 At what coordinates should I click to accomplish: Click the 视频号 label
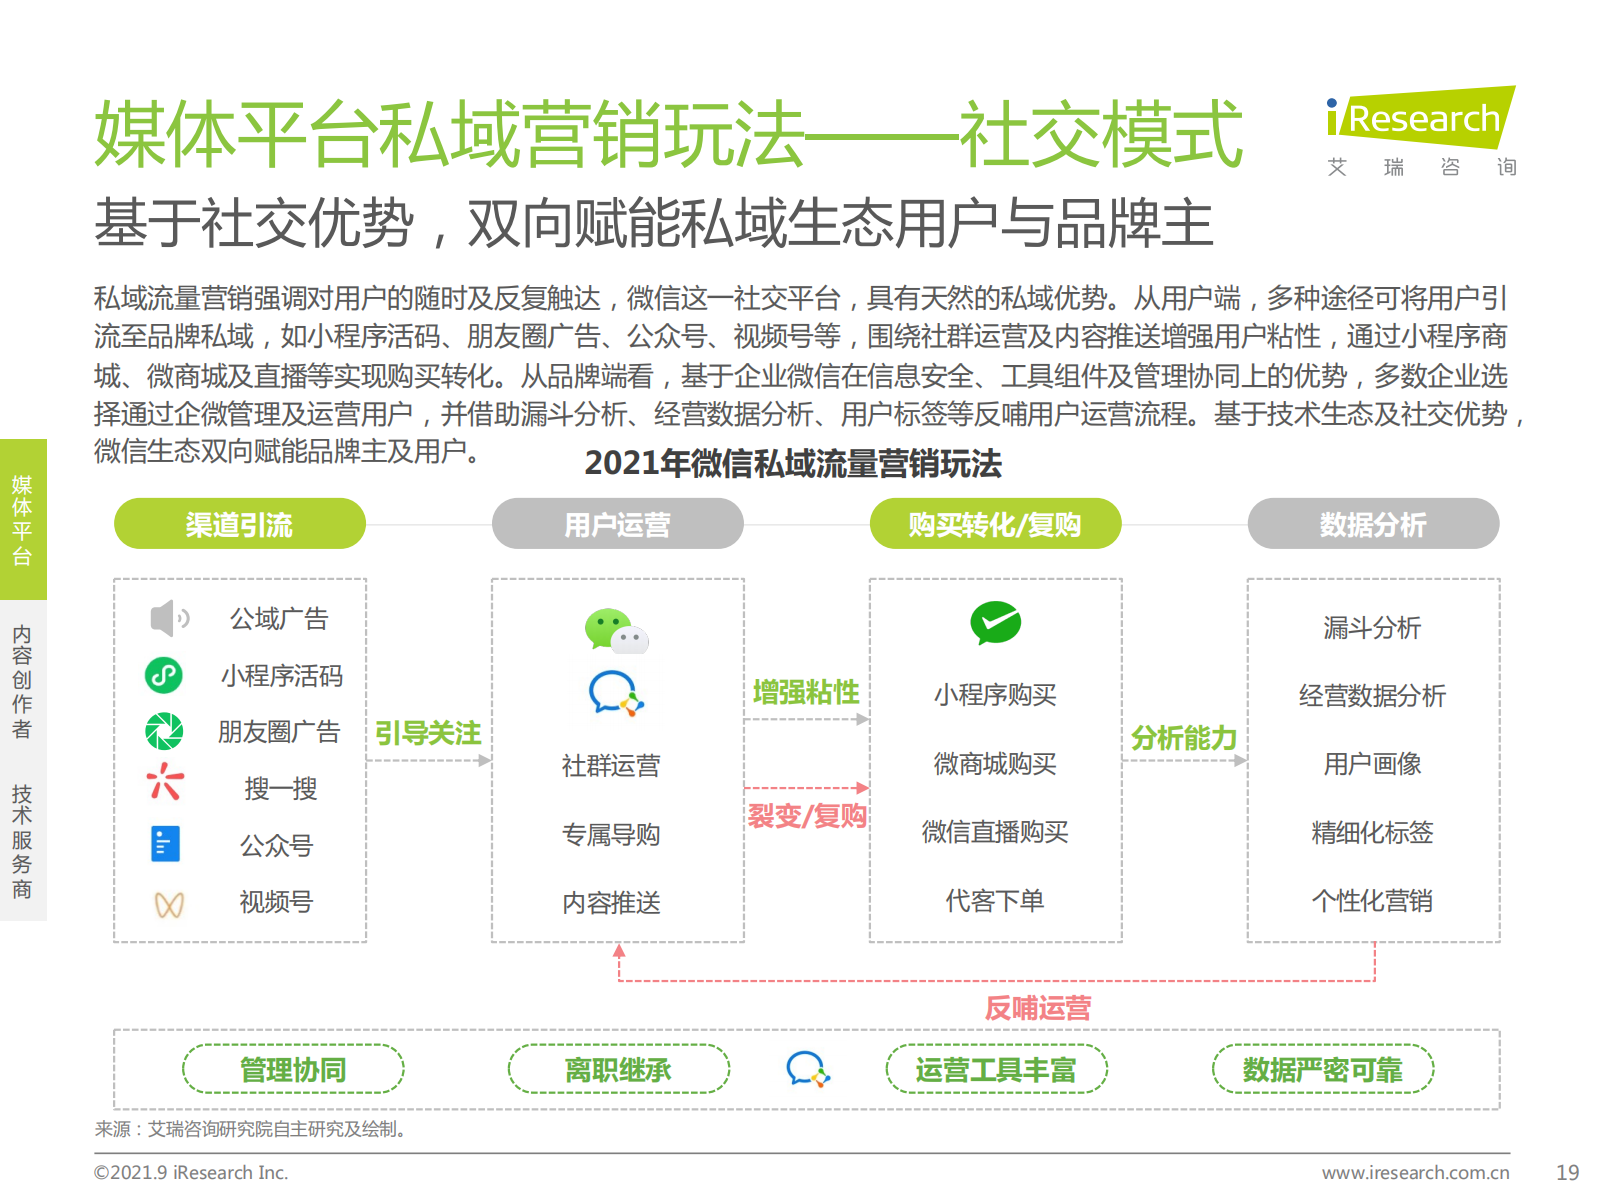(x=277, y=902)
